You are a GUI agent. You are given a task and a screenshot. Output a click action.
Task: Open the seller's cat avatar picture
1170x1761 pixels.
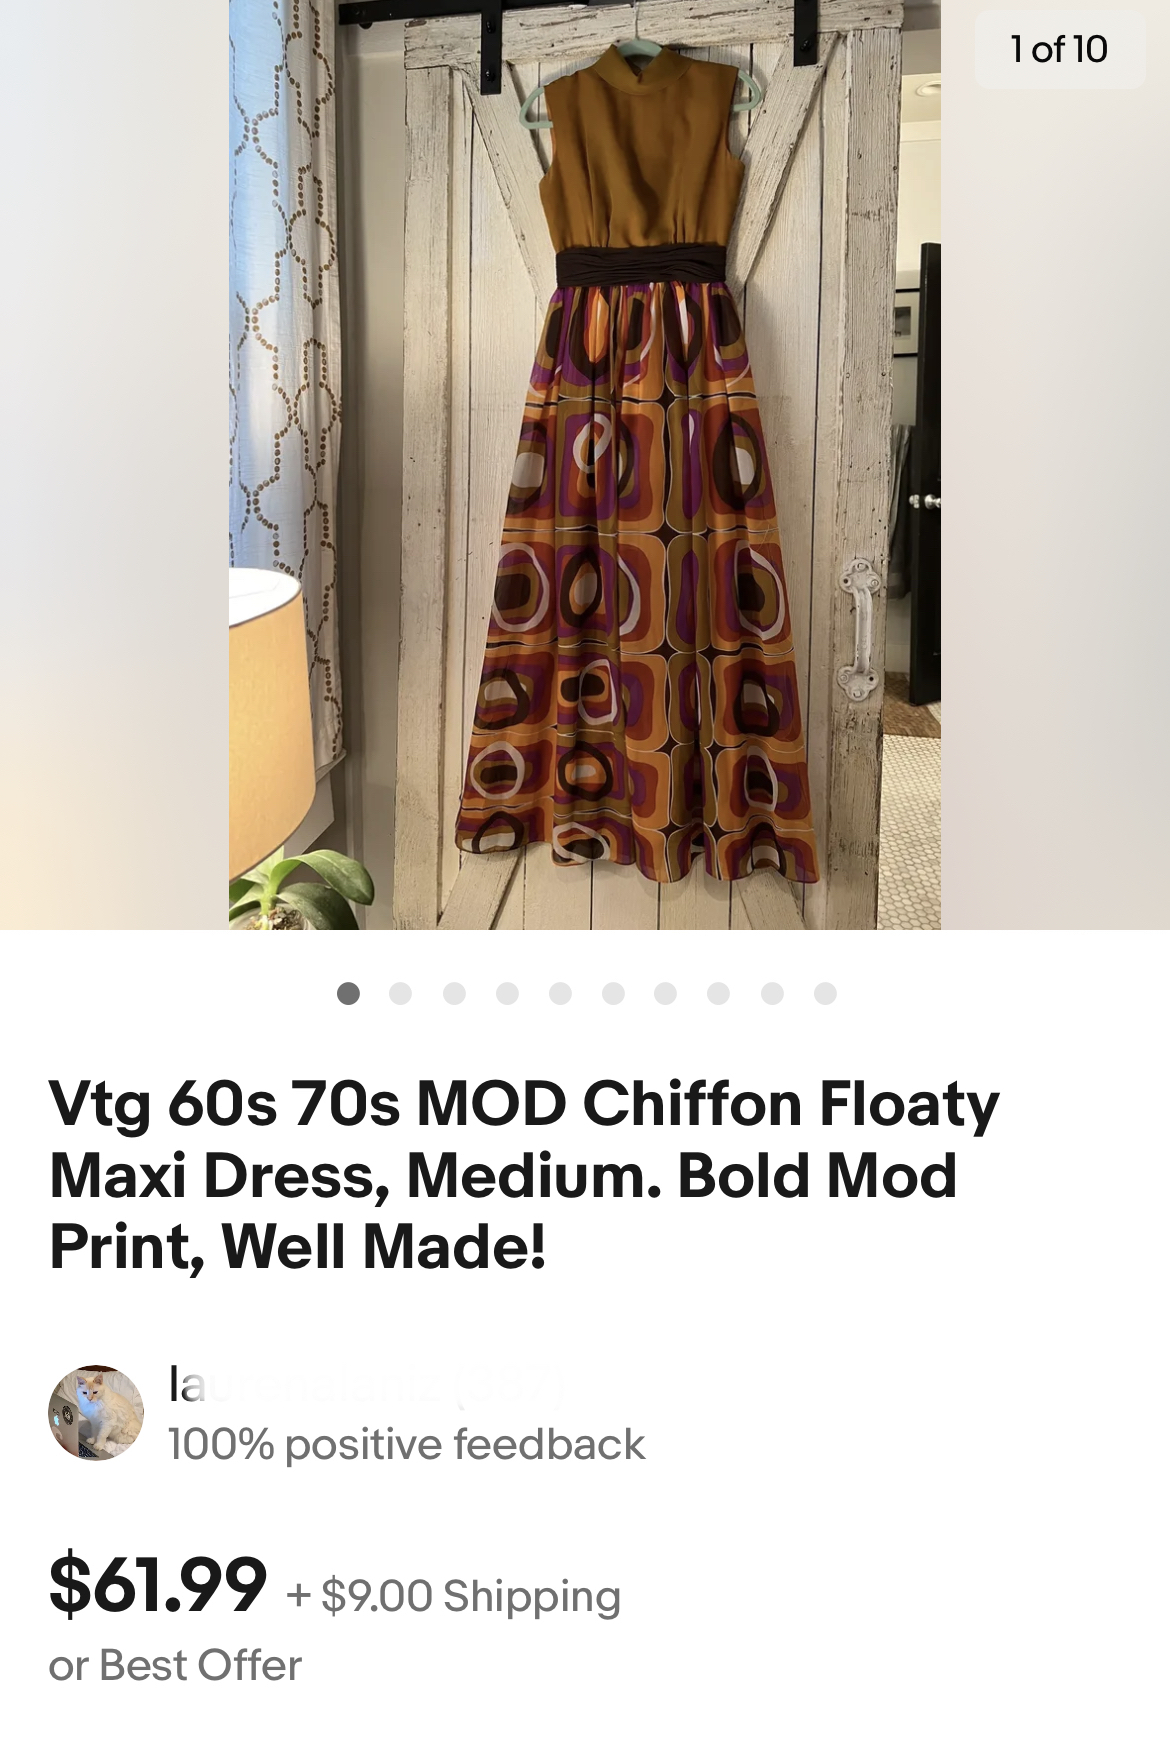(x=96, y=1412)
